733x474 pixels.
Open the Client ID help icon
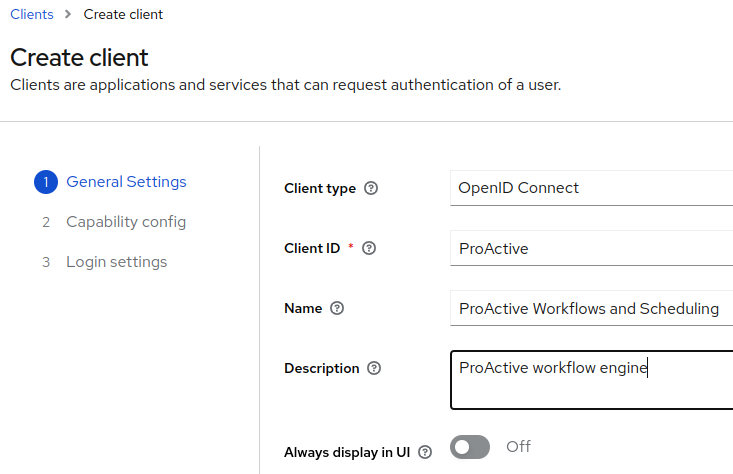[x=369, y=248]
